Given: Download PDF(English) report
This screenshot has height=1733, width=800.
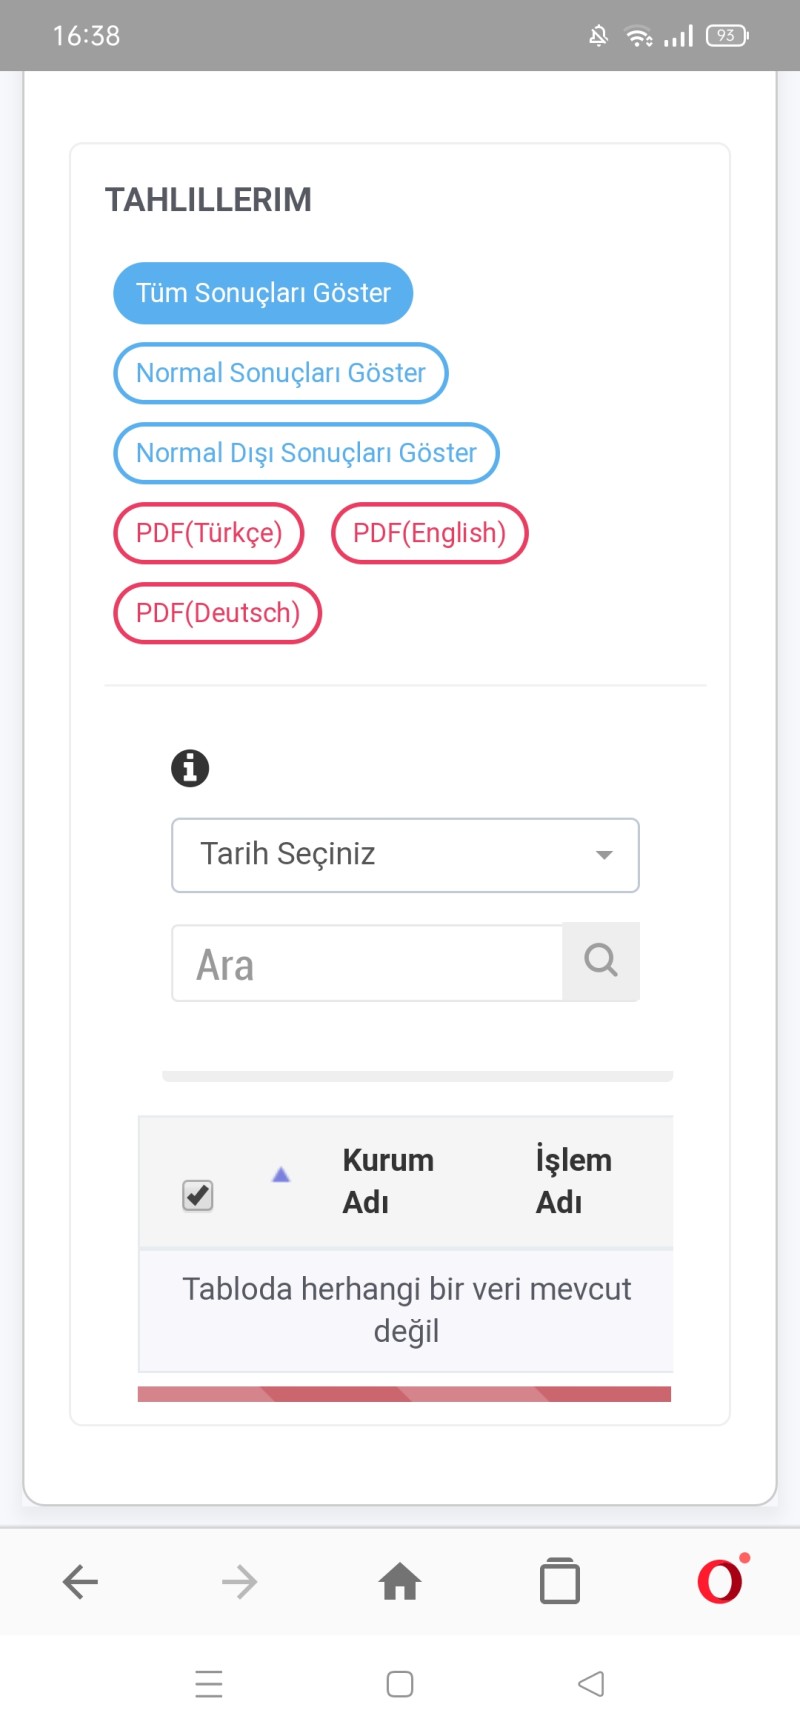Looking at the screenshot, I should 430,533.
